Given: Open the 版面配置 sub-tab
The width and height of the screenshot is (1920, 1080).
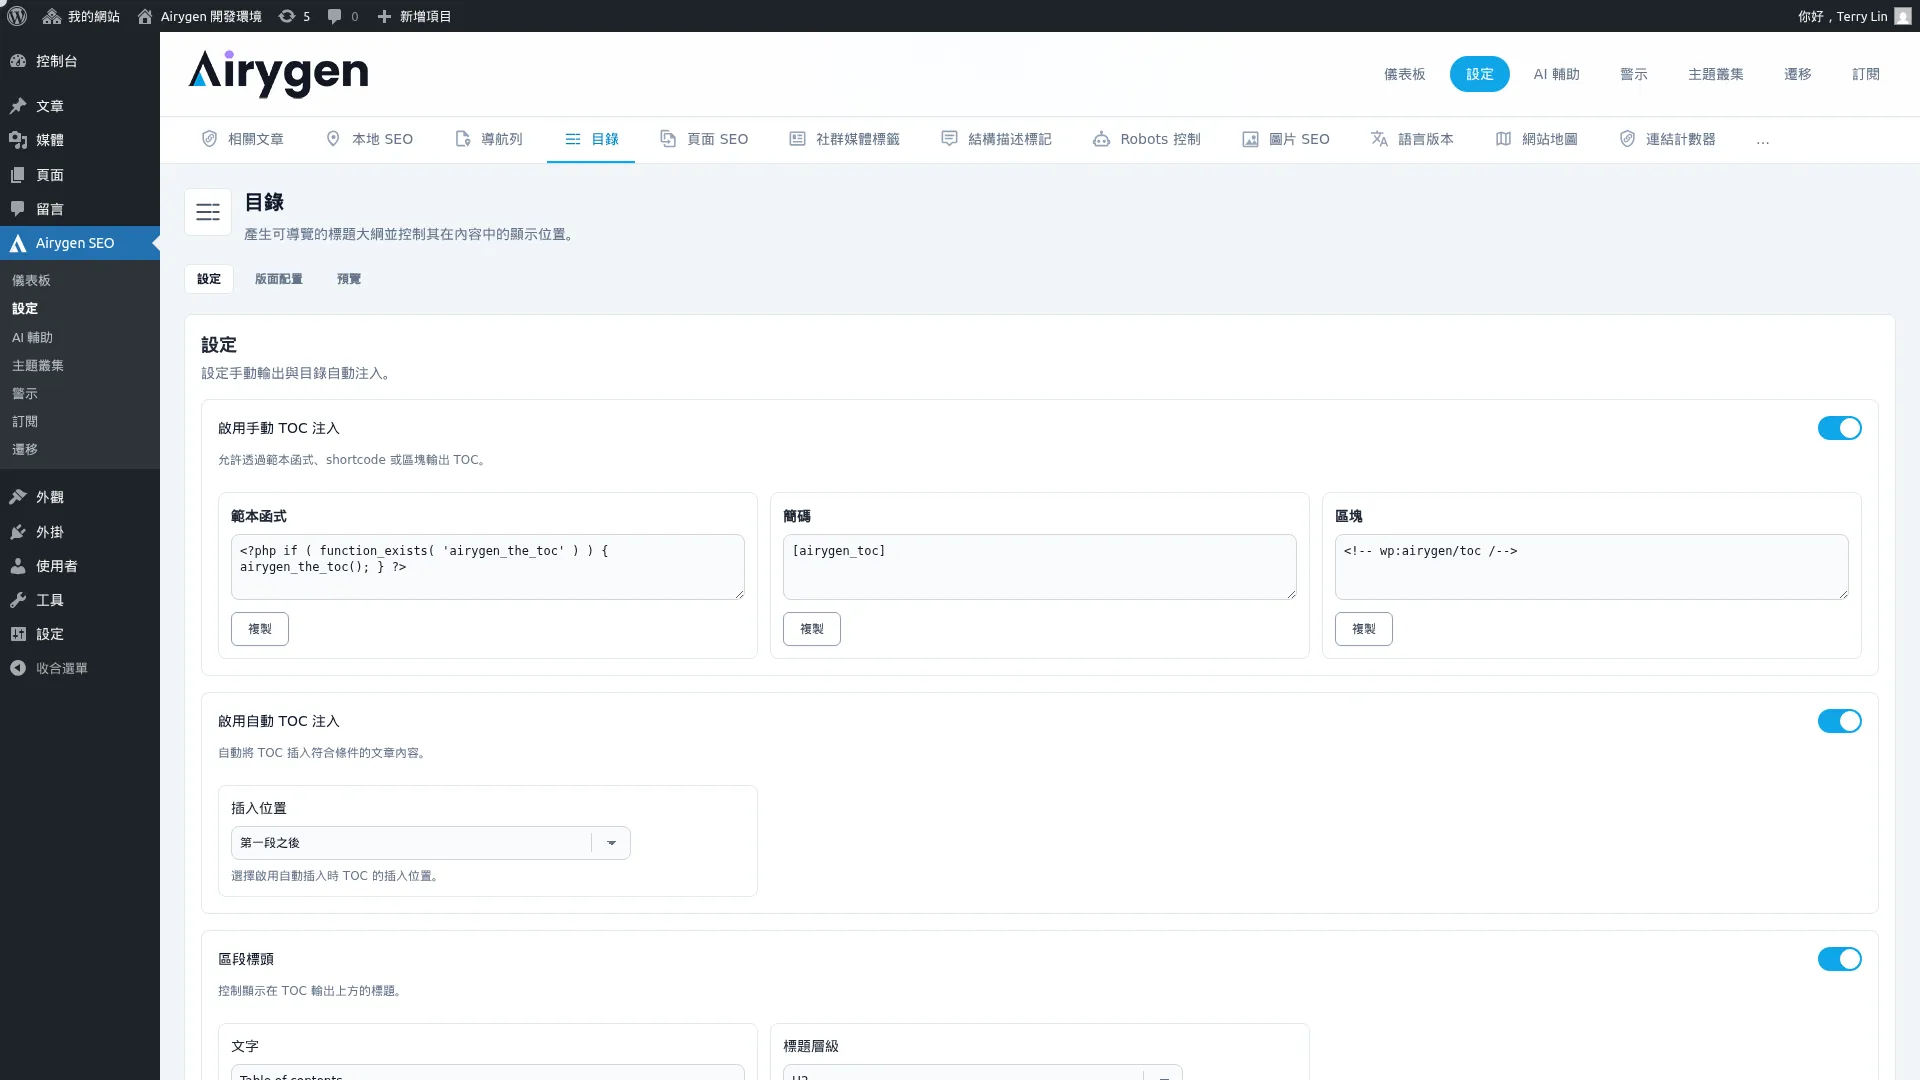Looking at the screenshot, I should (279, 279).
